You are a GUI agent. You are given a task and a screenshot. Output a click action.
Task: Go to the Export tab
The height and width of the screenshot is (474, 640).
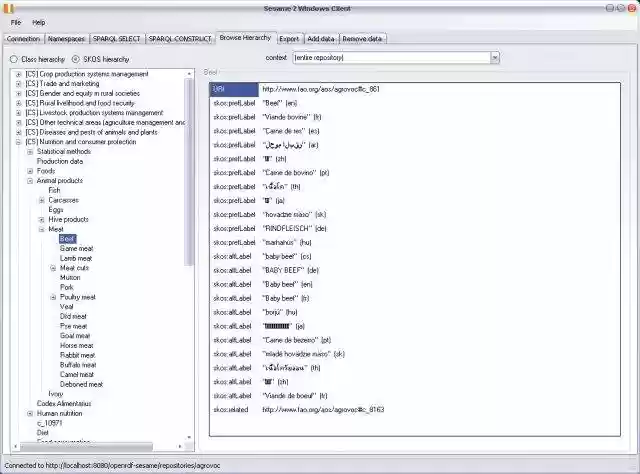289,39
